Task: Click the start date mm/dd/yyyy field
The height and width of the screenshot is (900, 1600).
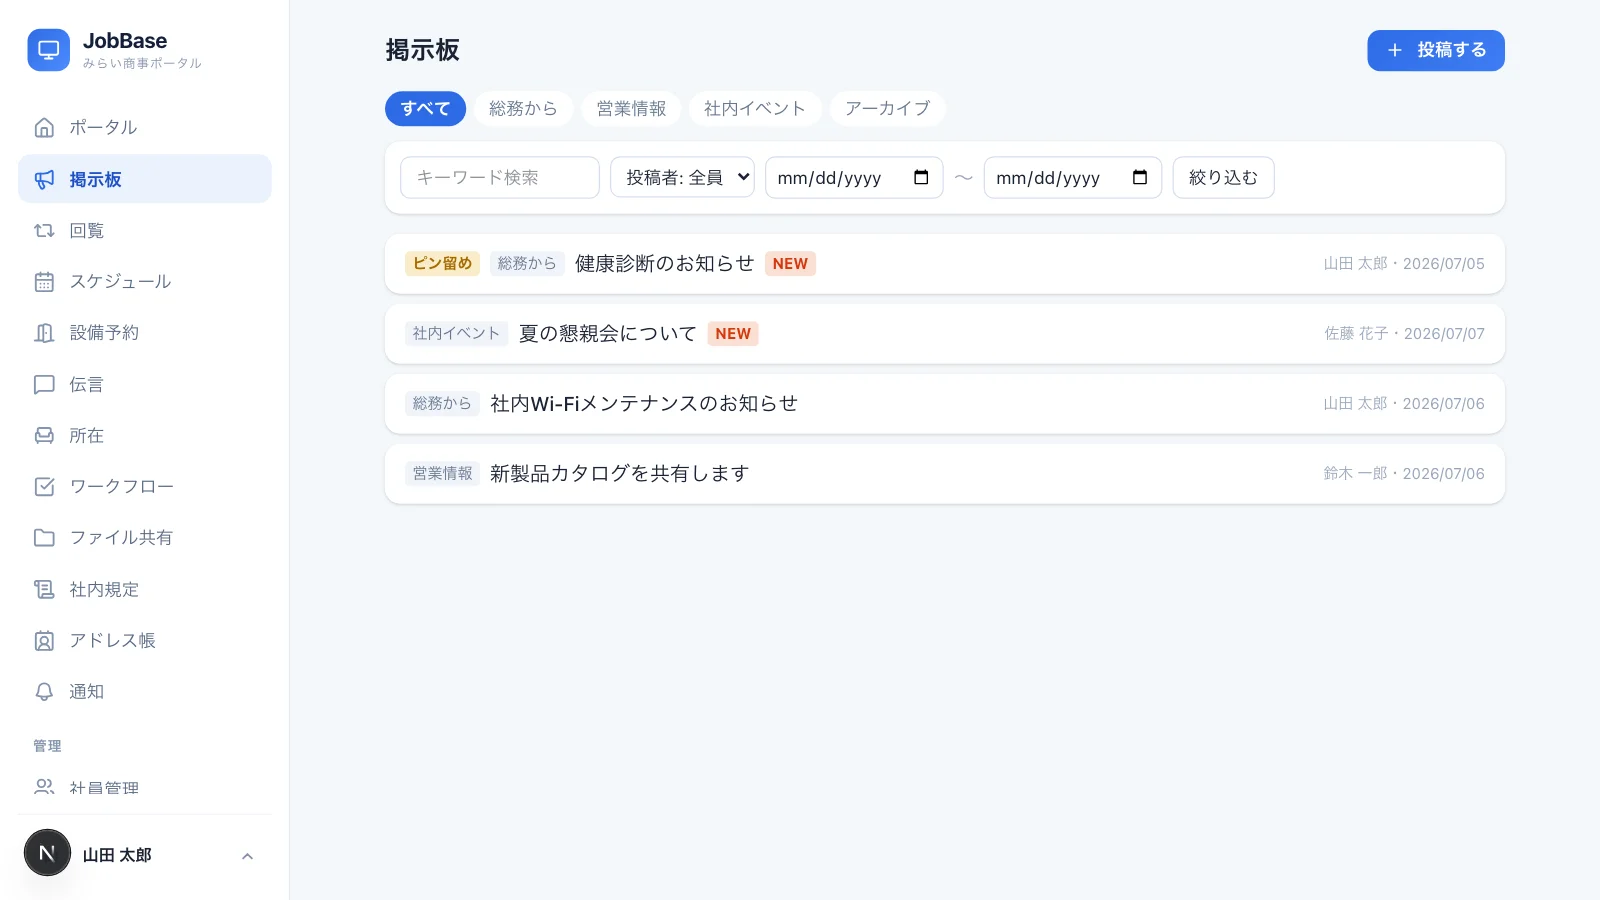Action: pyautogui.click(x=854, y=177)
